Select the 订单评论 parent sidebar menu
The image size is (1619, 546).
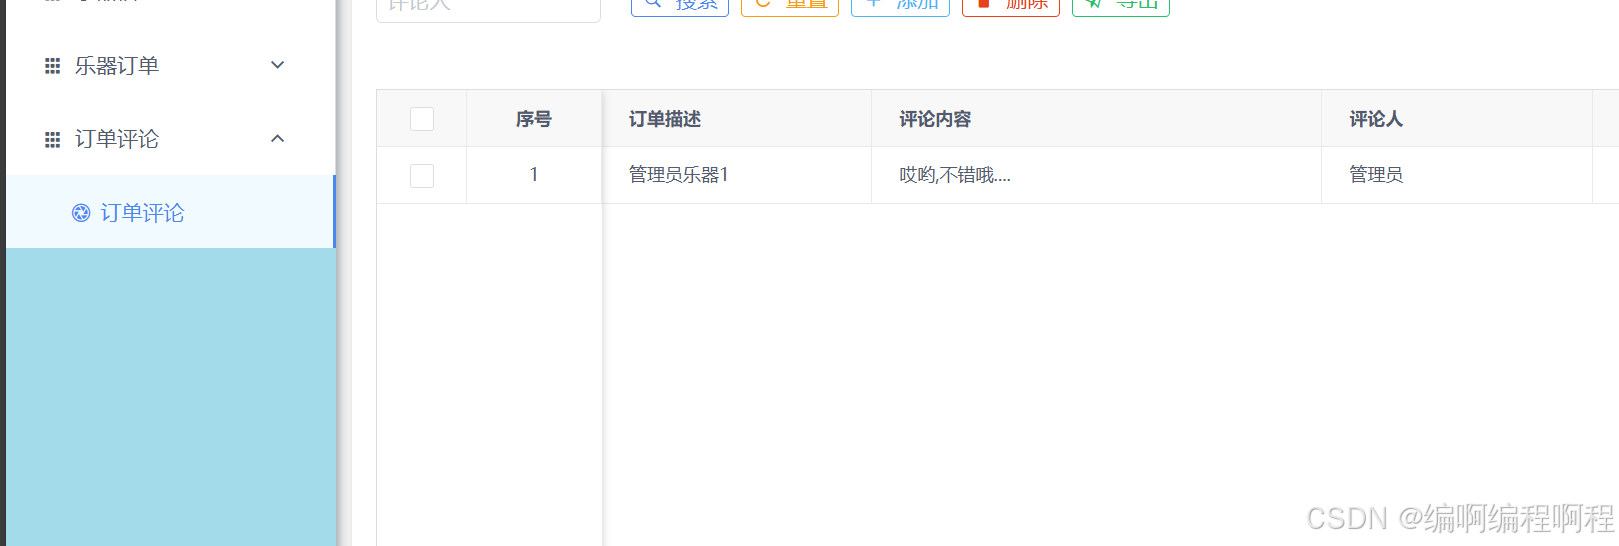[170, 139]
